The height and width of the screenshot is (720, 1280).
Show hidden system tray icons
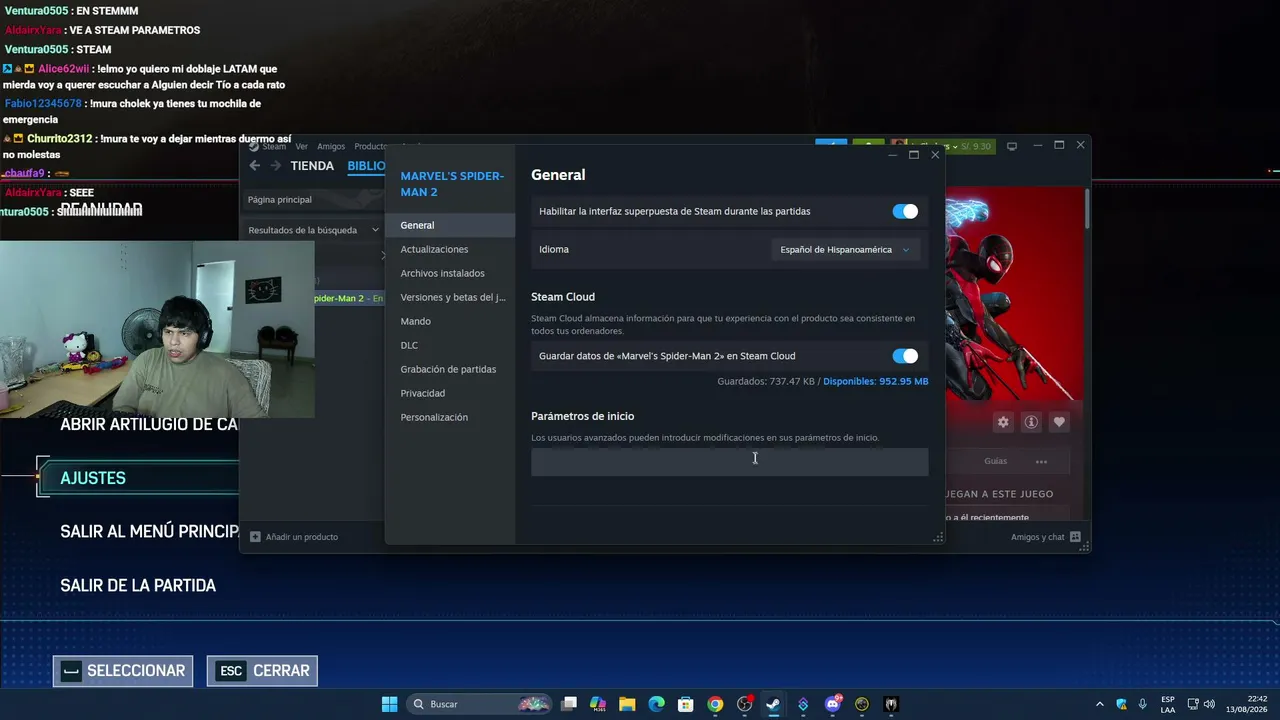tap(1100, 704)
